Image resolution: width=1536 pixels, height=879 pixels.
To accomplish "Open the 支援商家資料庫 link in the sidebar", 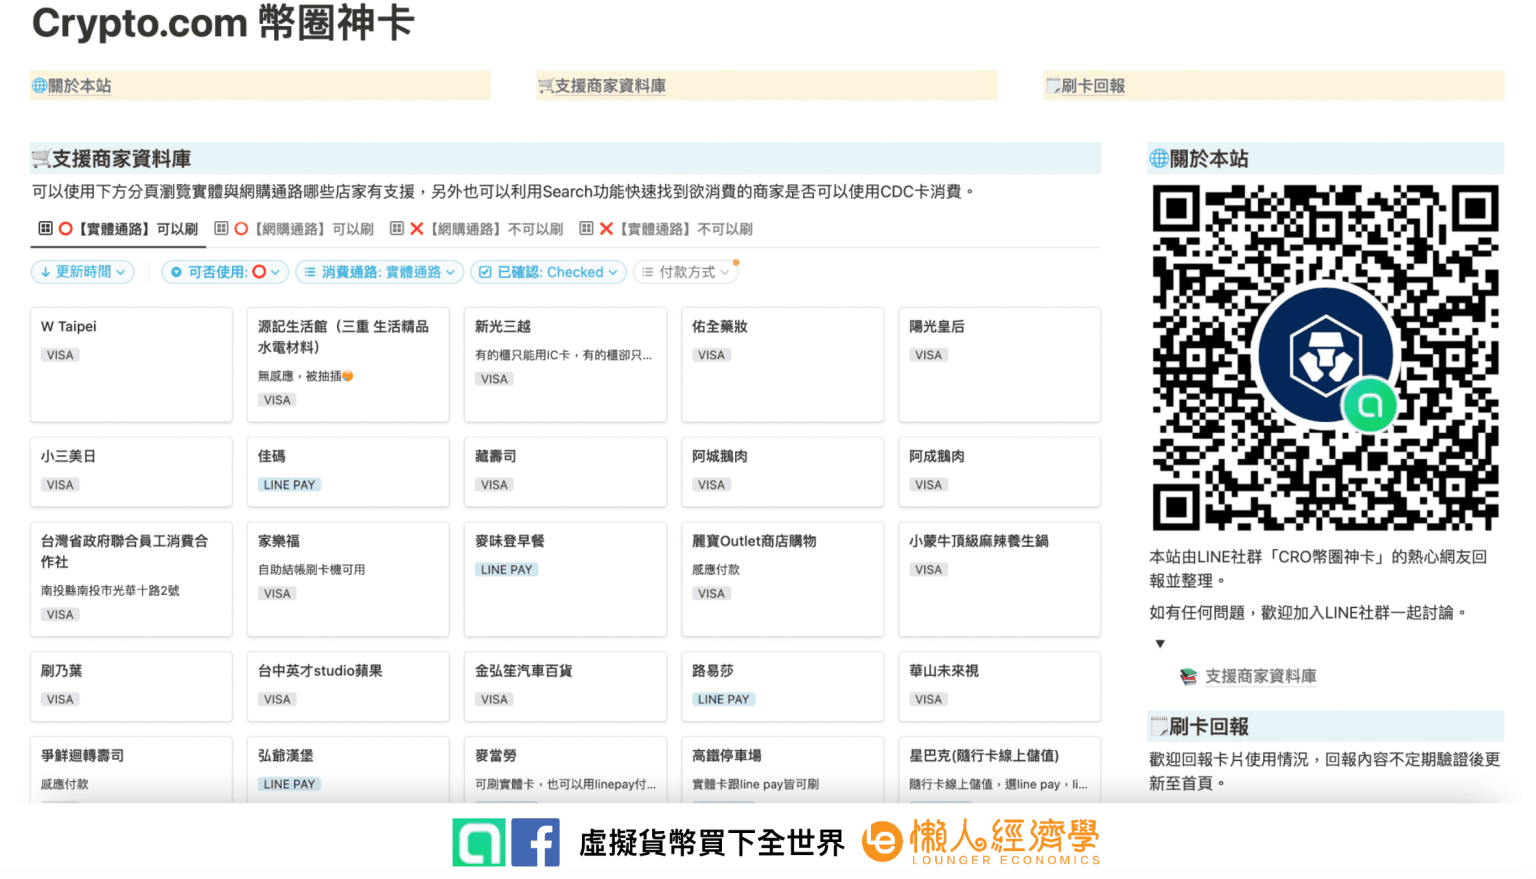I will (1259, 676).
